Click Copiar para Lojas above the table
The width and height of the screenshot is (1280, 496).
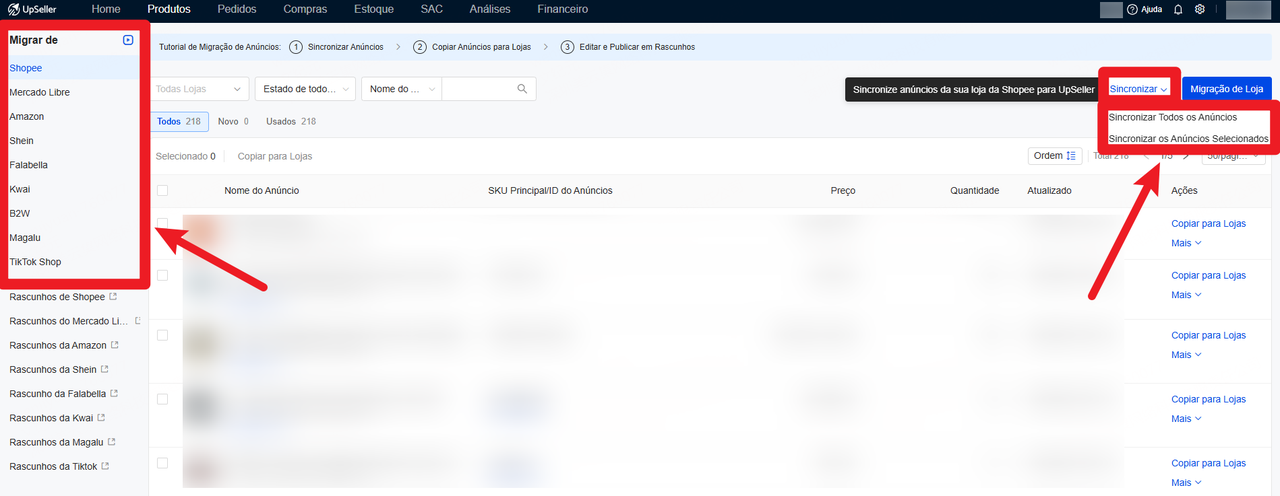pos(275,156)
